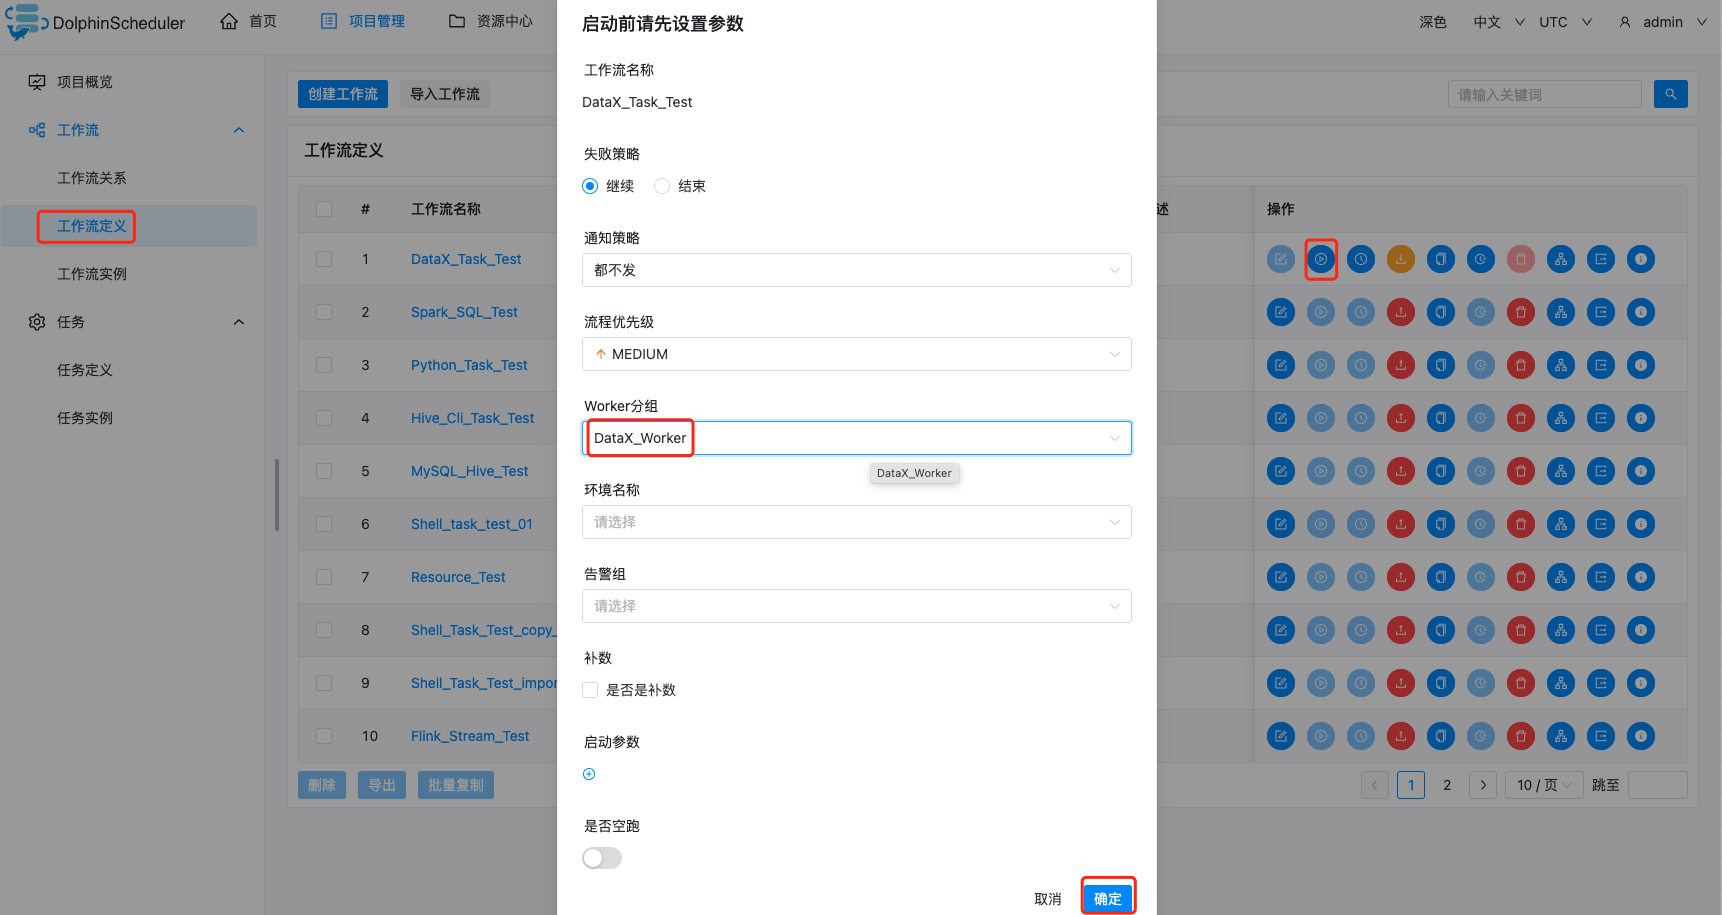This screenshot has width=1722, height=915.
Task: Click copy icon for Python_Task_Test row
Action: pos(1441,365)
